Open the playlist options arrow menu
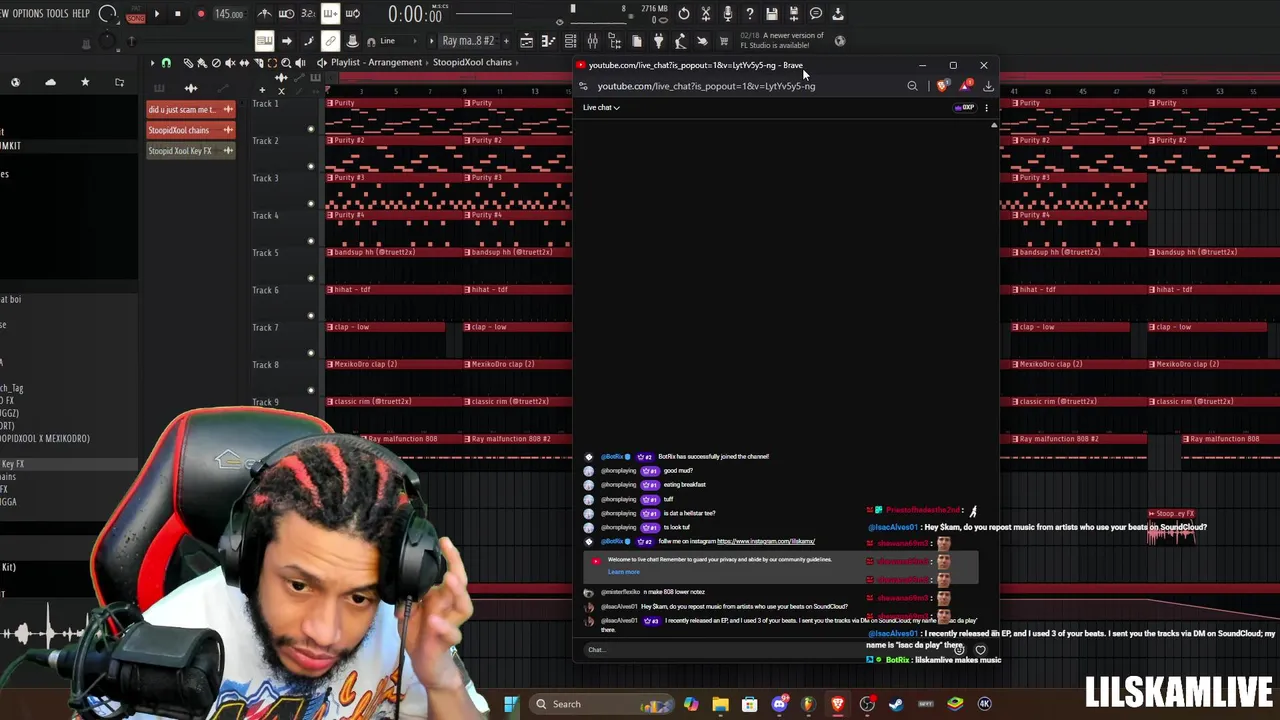This screenshot has width=1280, height=720. [x=153, y=63]
